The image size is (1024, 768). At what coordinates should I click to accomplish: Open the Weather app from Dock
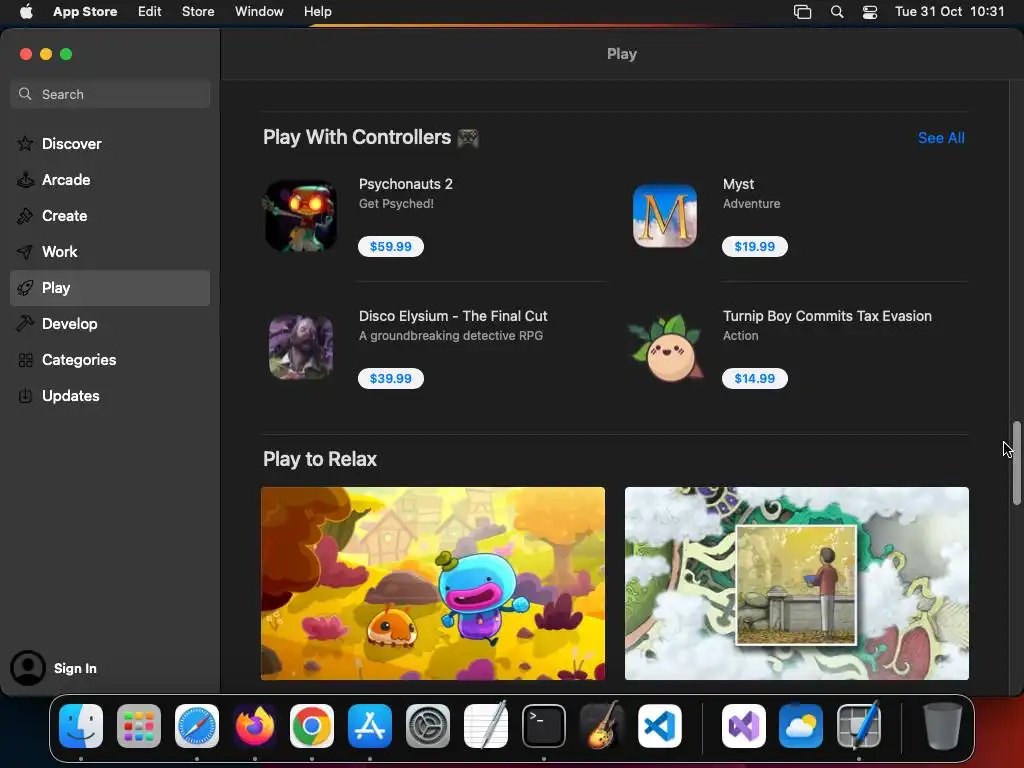click(x=801, y=726)
